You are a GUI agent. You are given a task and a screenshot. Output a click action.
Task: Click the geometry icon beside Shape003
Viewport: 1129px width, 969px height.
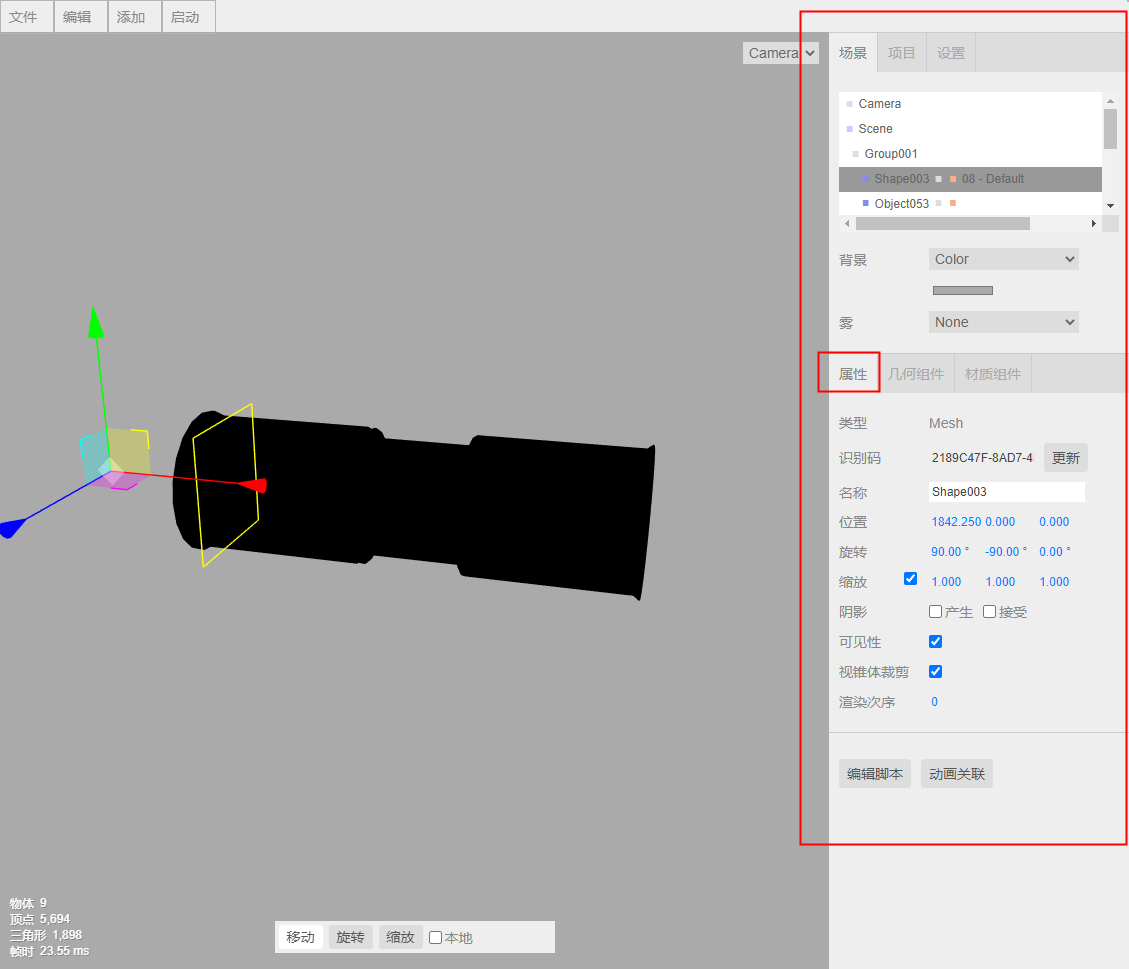coord(938,179)
